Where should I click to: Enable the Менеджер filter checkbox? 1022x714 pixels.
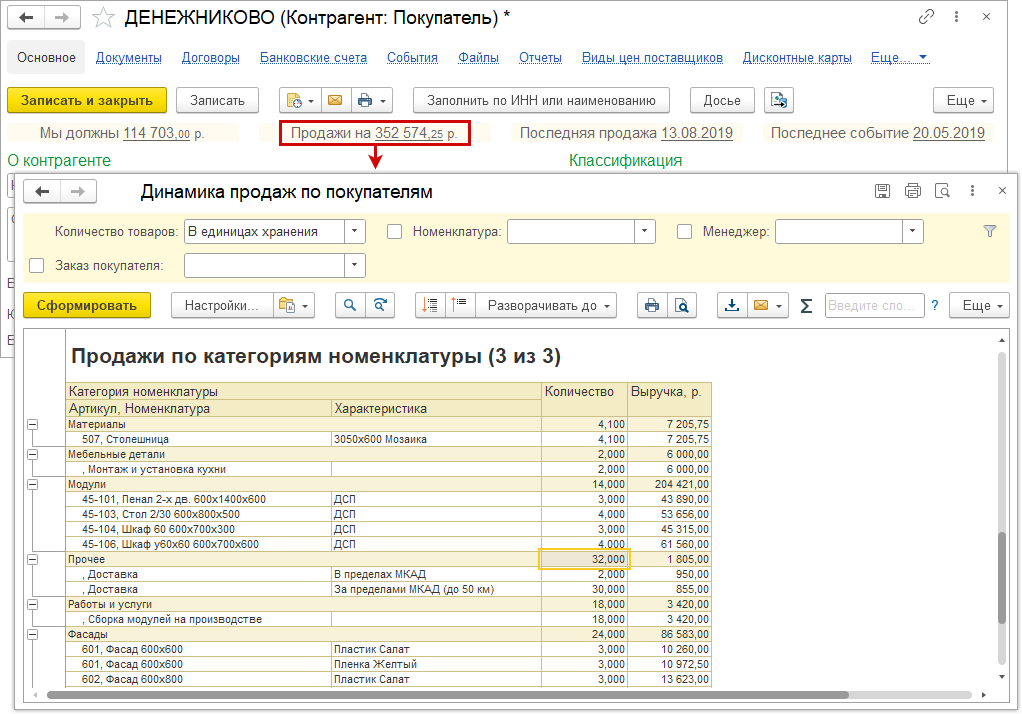click(684, 232)
